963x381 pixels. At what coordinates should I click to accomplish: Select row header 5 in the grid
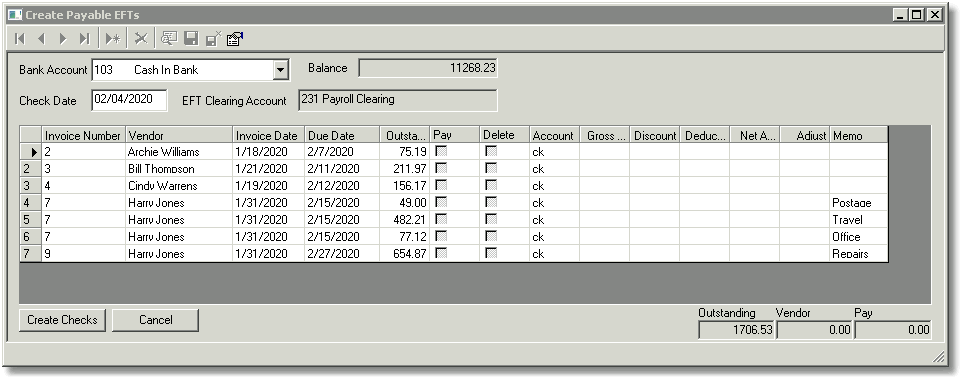(31, 219)
